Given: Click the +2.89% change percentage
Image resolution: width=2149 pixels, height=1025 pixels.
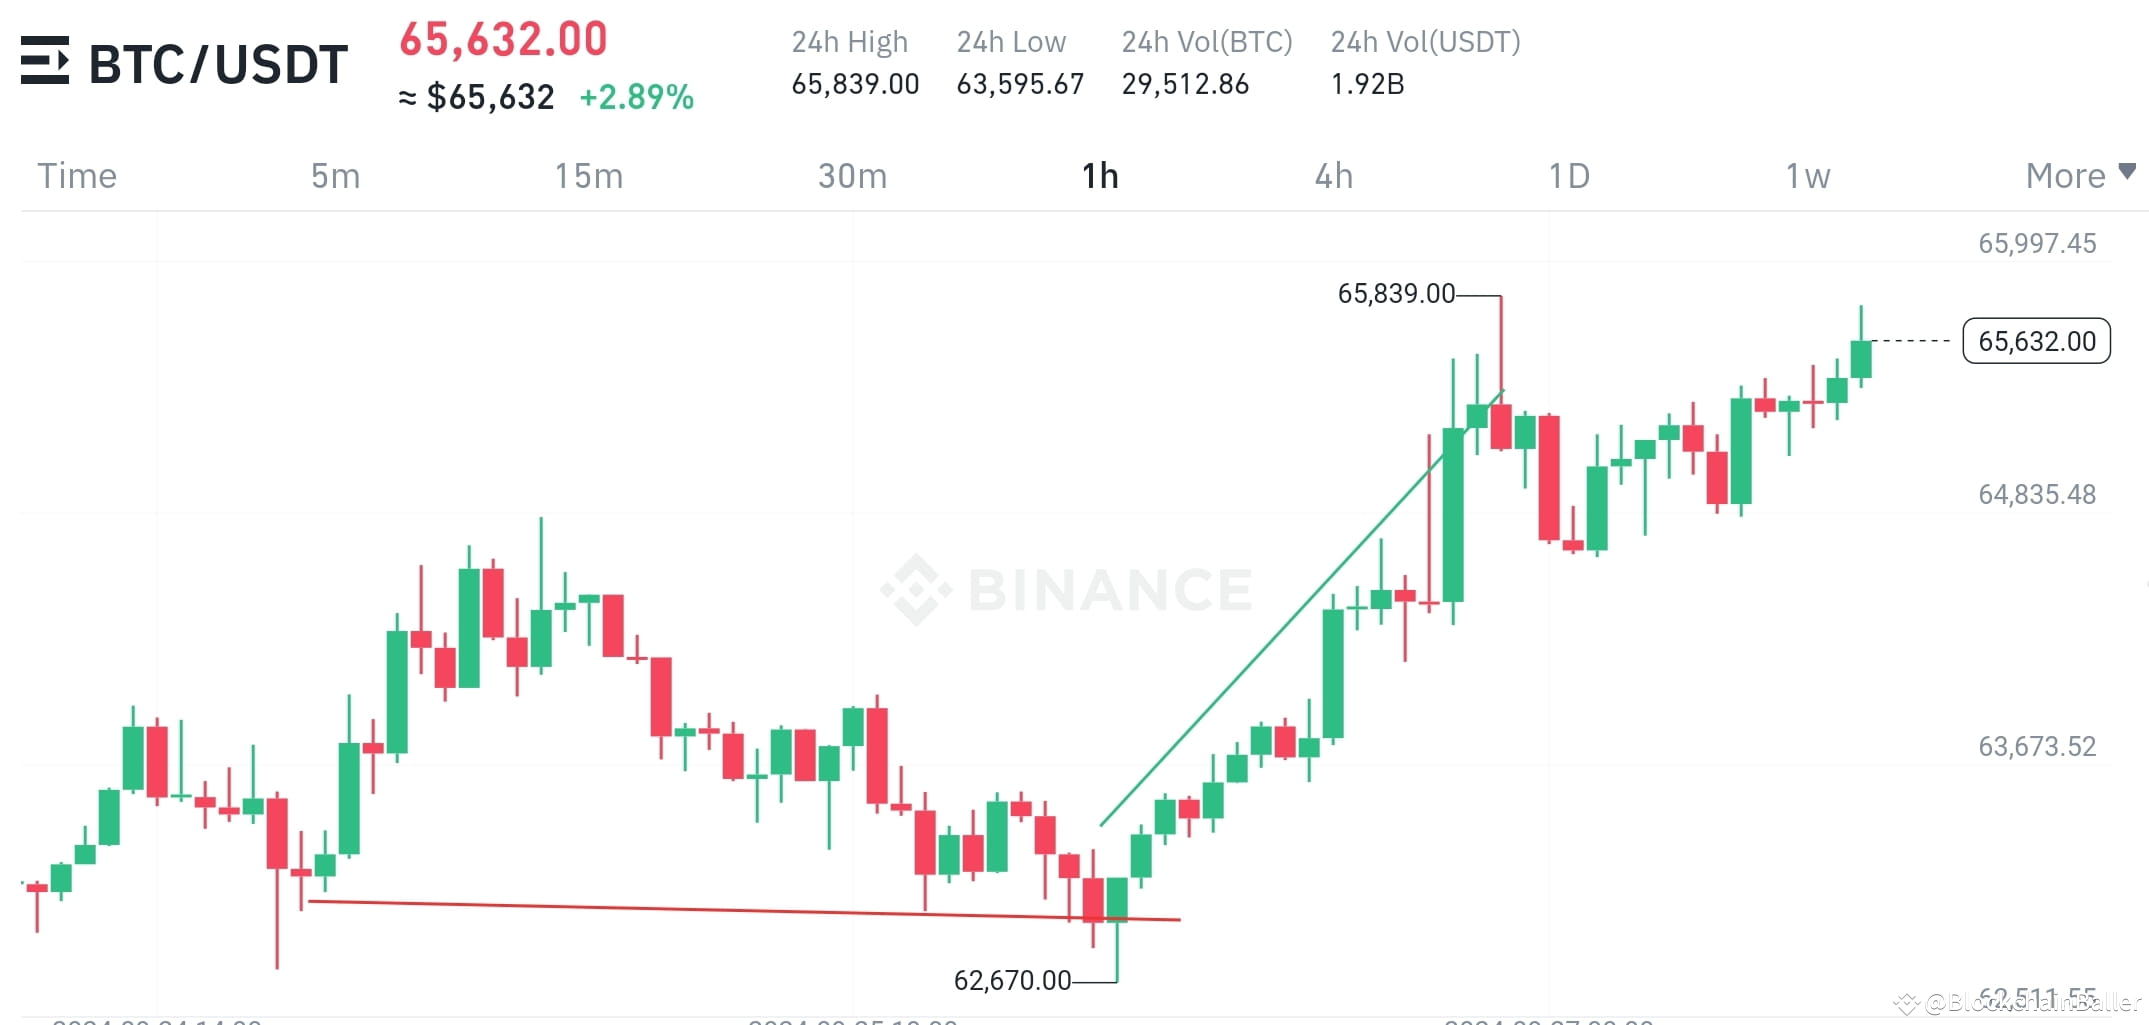Looking at the screenshot, I should click(x=637, y=97).
